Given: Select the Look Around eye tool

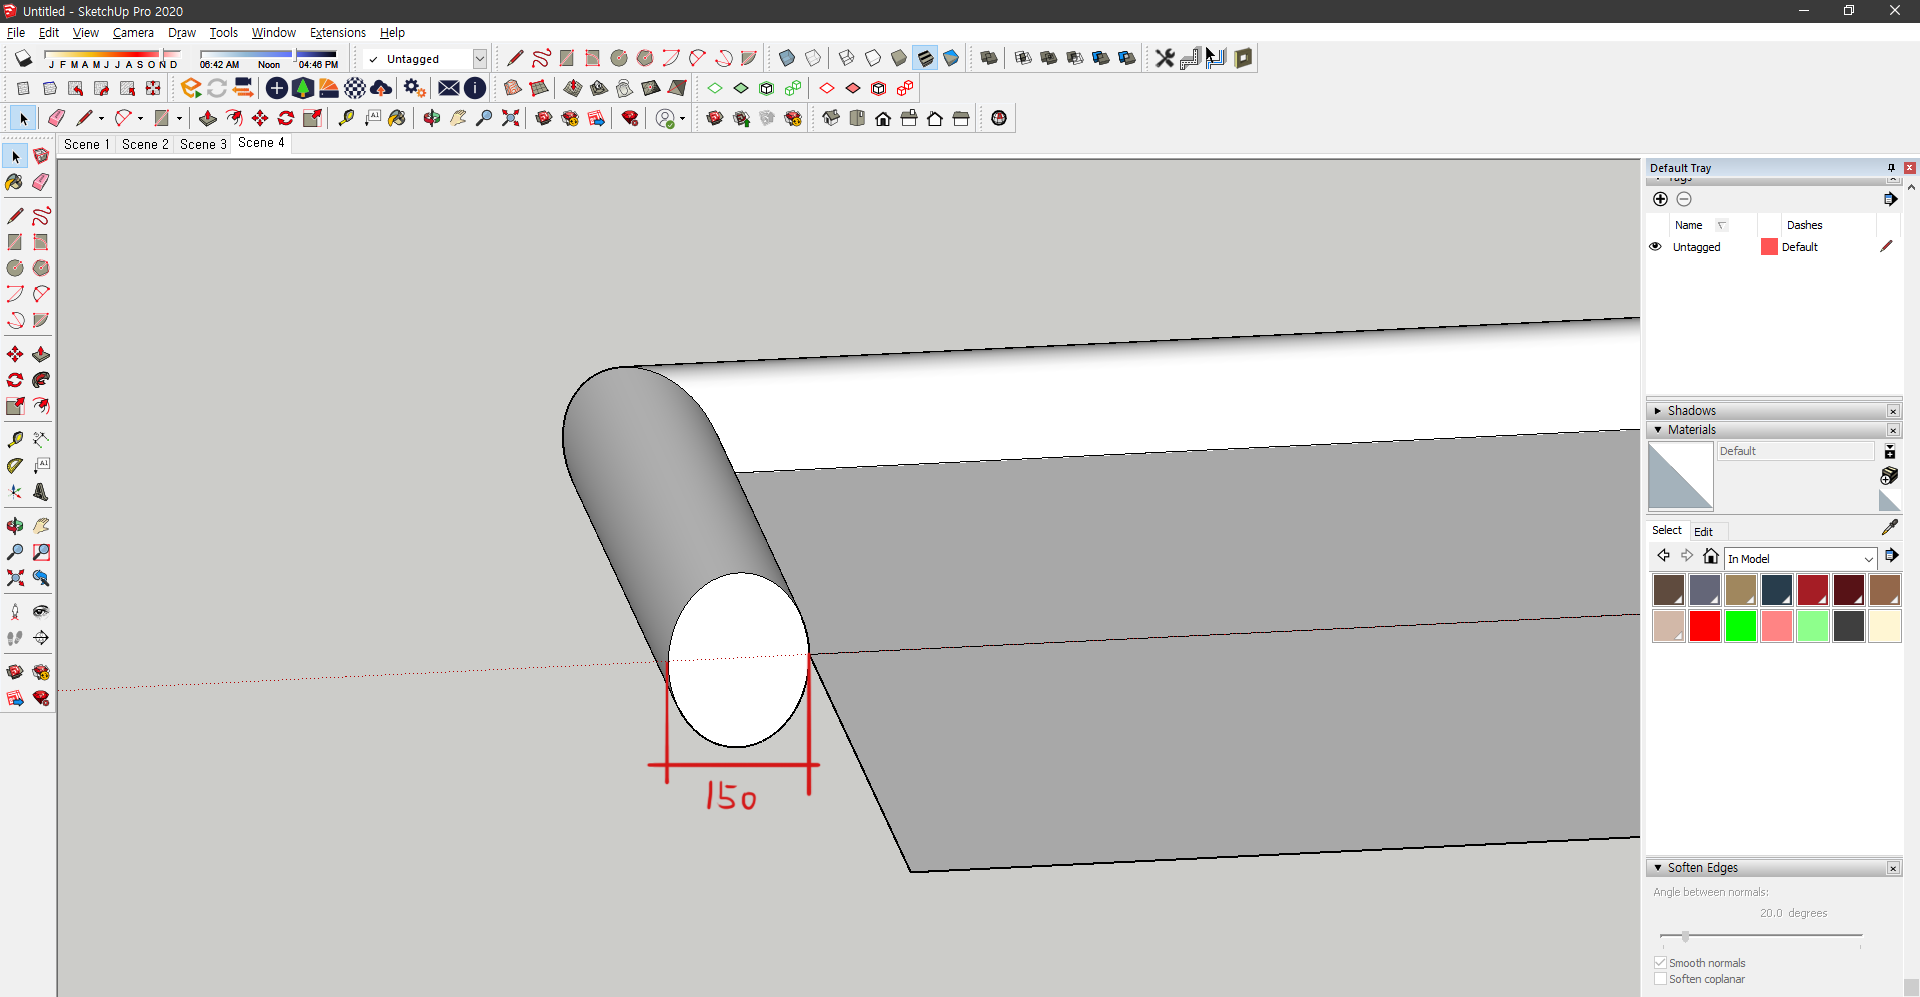Looking at the screenshot, I should click(x=41, y=611).
